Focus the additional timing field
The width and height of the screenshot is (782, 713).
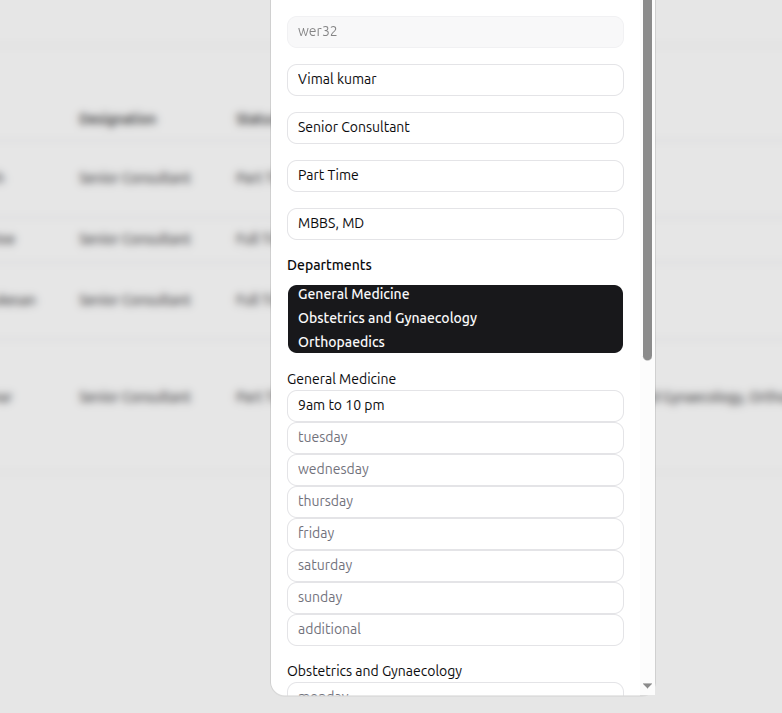point(455,630)
